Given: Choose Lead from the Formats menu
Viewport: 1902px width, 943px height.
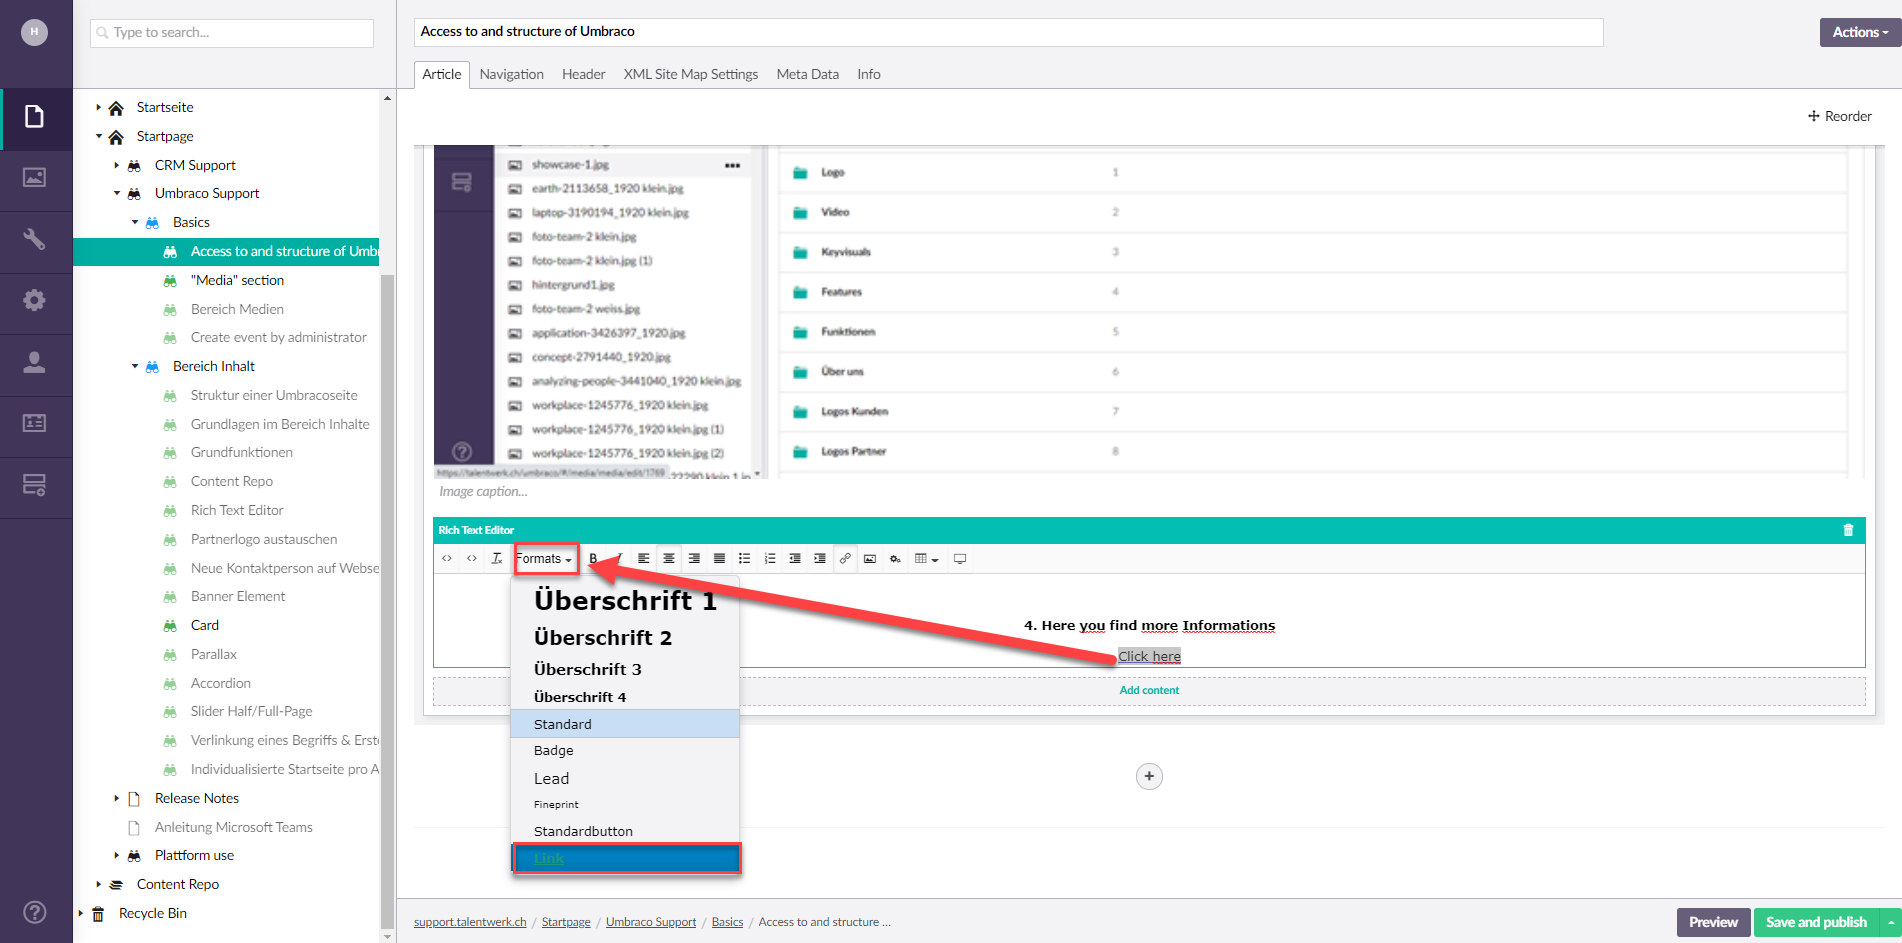Looking at the screenshot, I should pos(625,778).
